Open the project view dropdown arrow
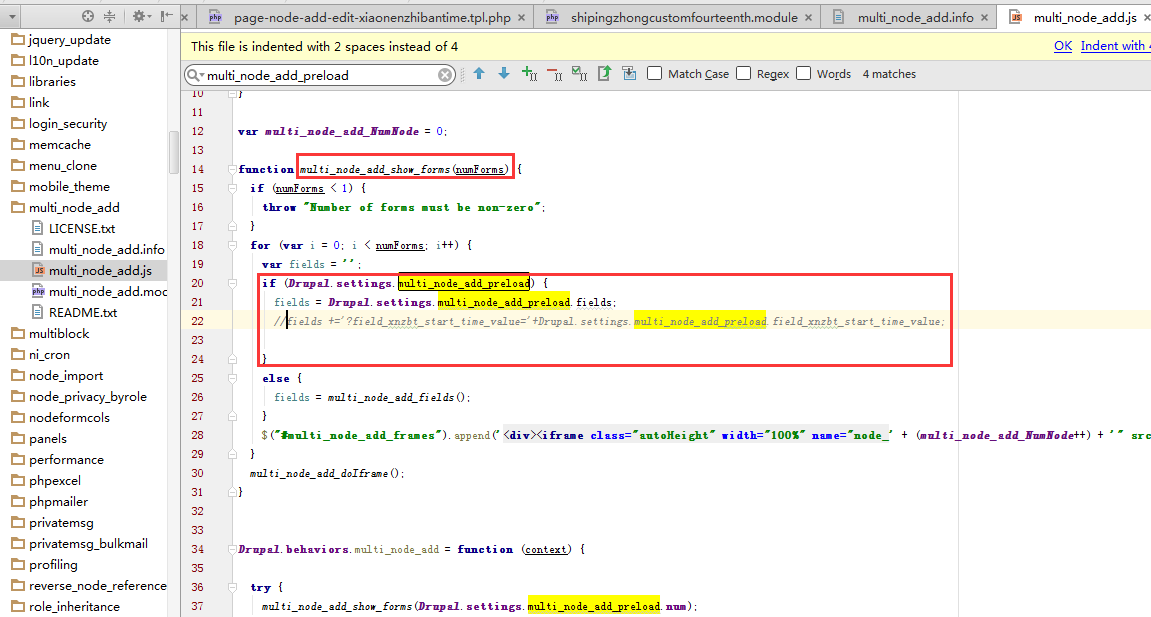The height and width of the screenshot is (617, 1151). tap(12, 16)
